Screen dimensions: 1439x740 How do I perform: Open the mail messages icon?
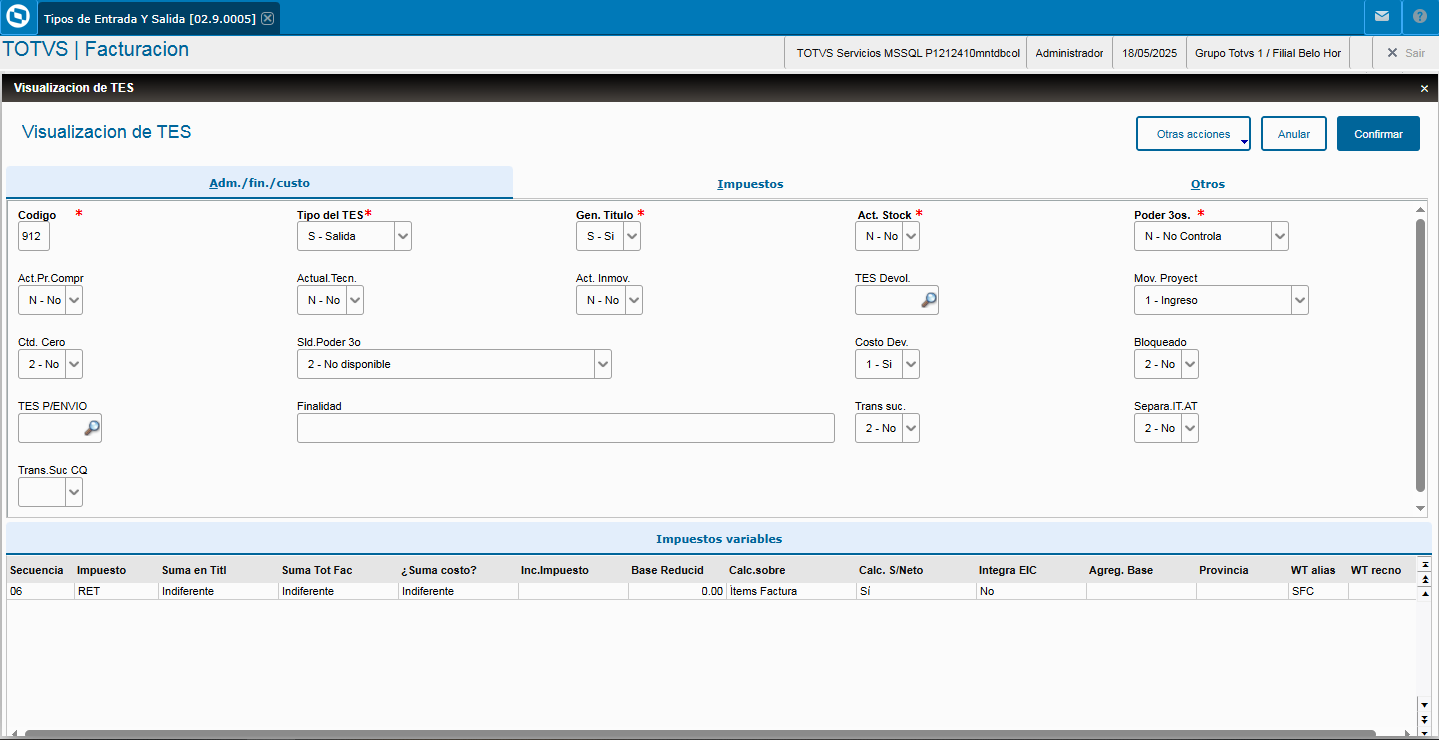pos(1381,17)
